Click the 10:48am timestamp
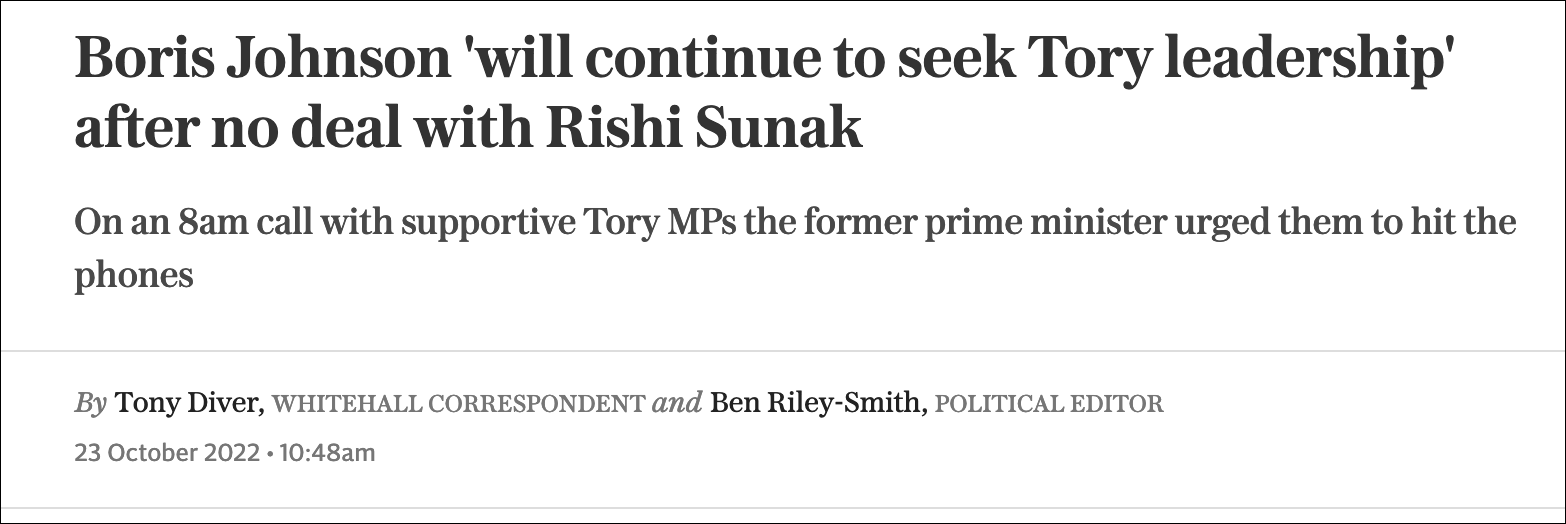1566x524 pixels. pos(328,453)
